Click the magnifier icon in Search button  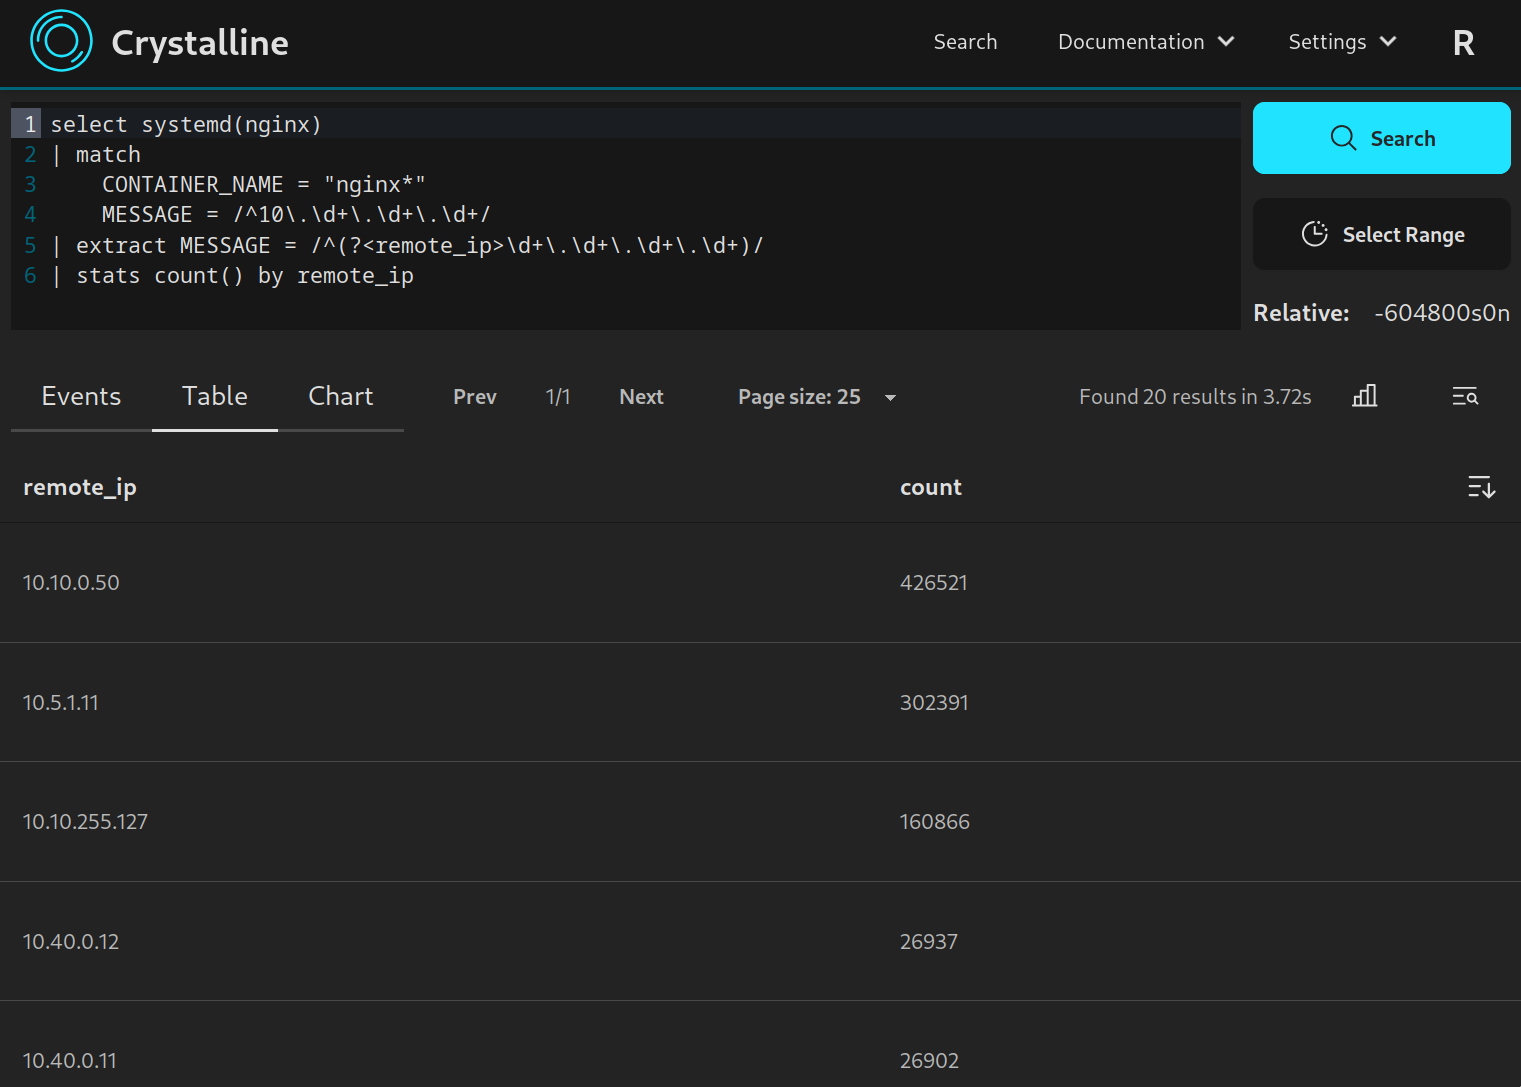point(1343,138)
